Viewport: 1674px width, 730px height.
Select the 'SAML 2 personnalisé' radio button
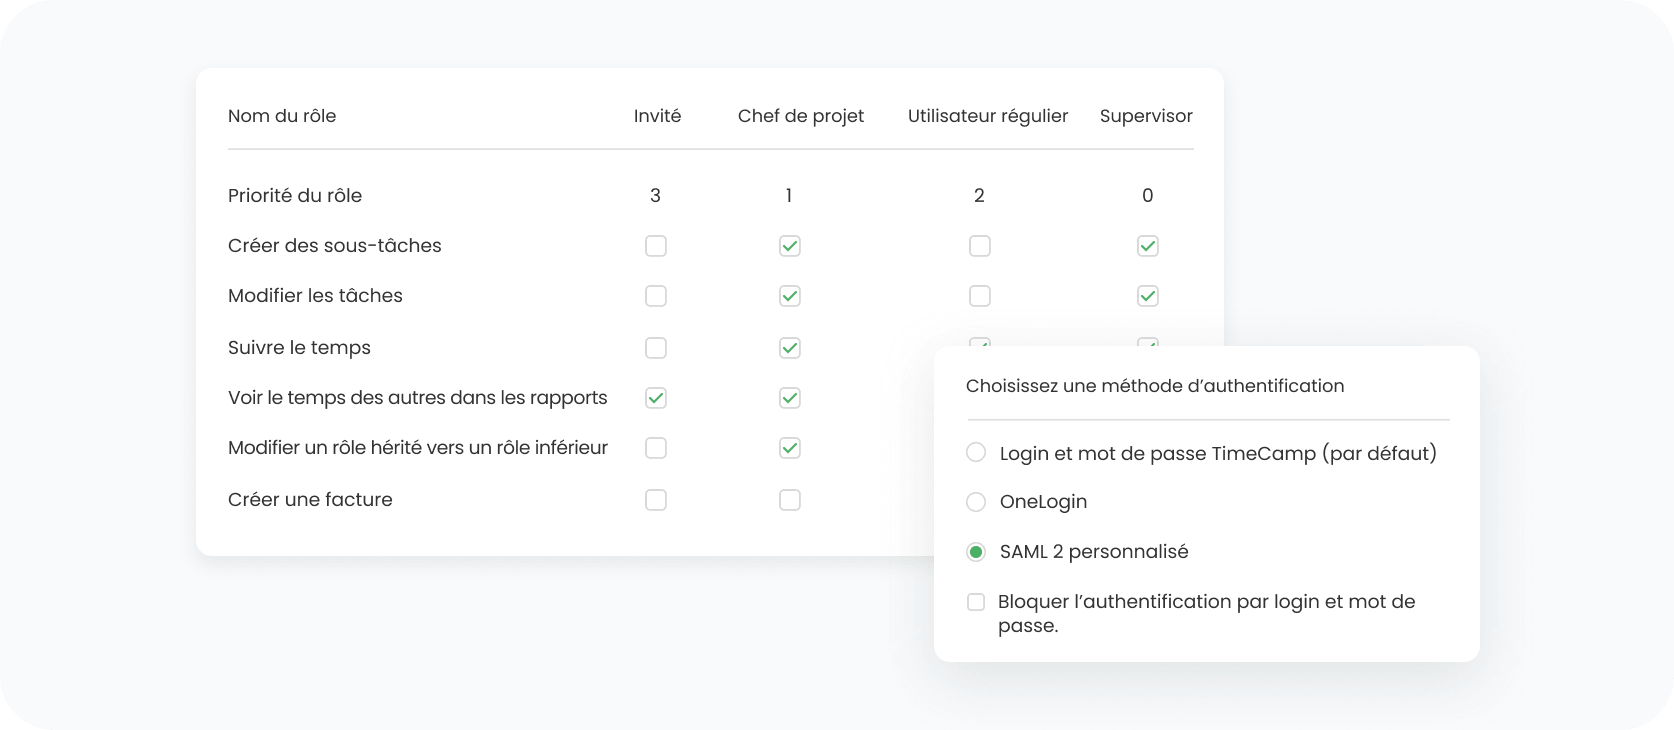tap(976, 552)
